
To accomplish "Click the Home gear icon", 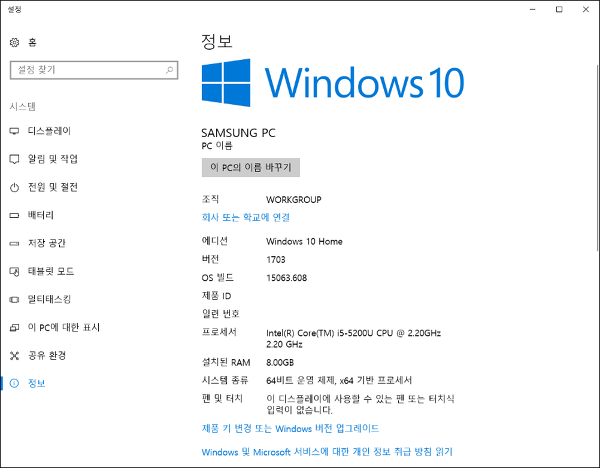I will 15,42.
